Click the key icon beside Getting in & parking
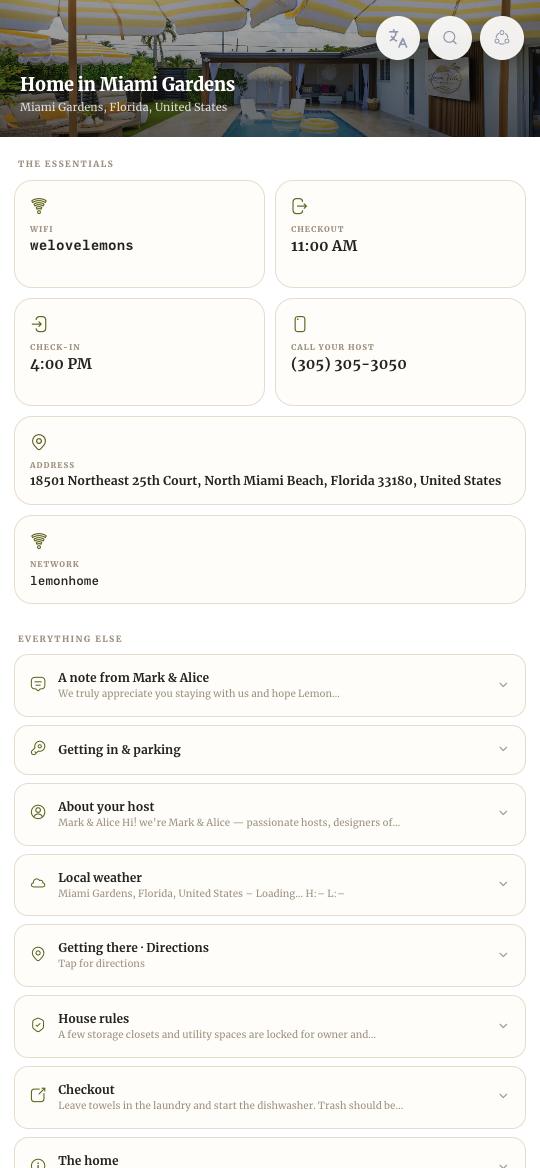 (x=38, y=749)
